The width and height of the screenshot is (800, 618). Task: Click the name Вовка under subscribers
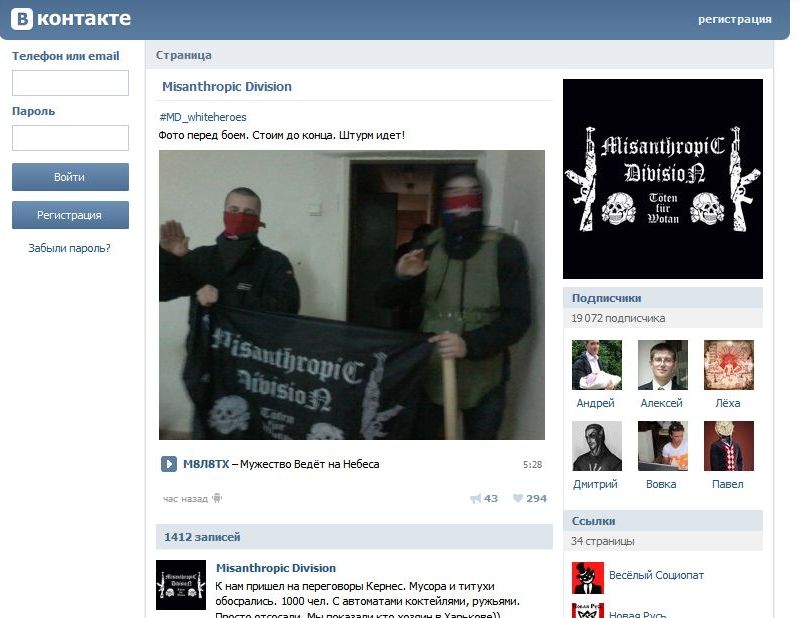coord(661,484)
